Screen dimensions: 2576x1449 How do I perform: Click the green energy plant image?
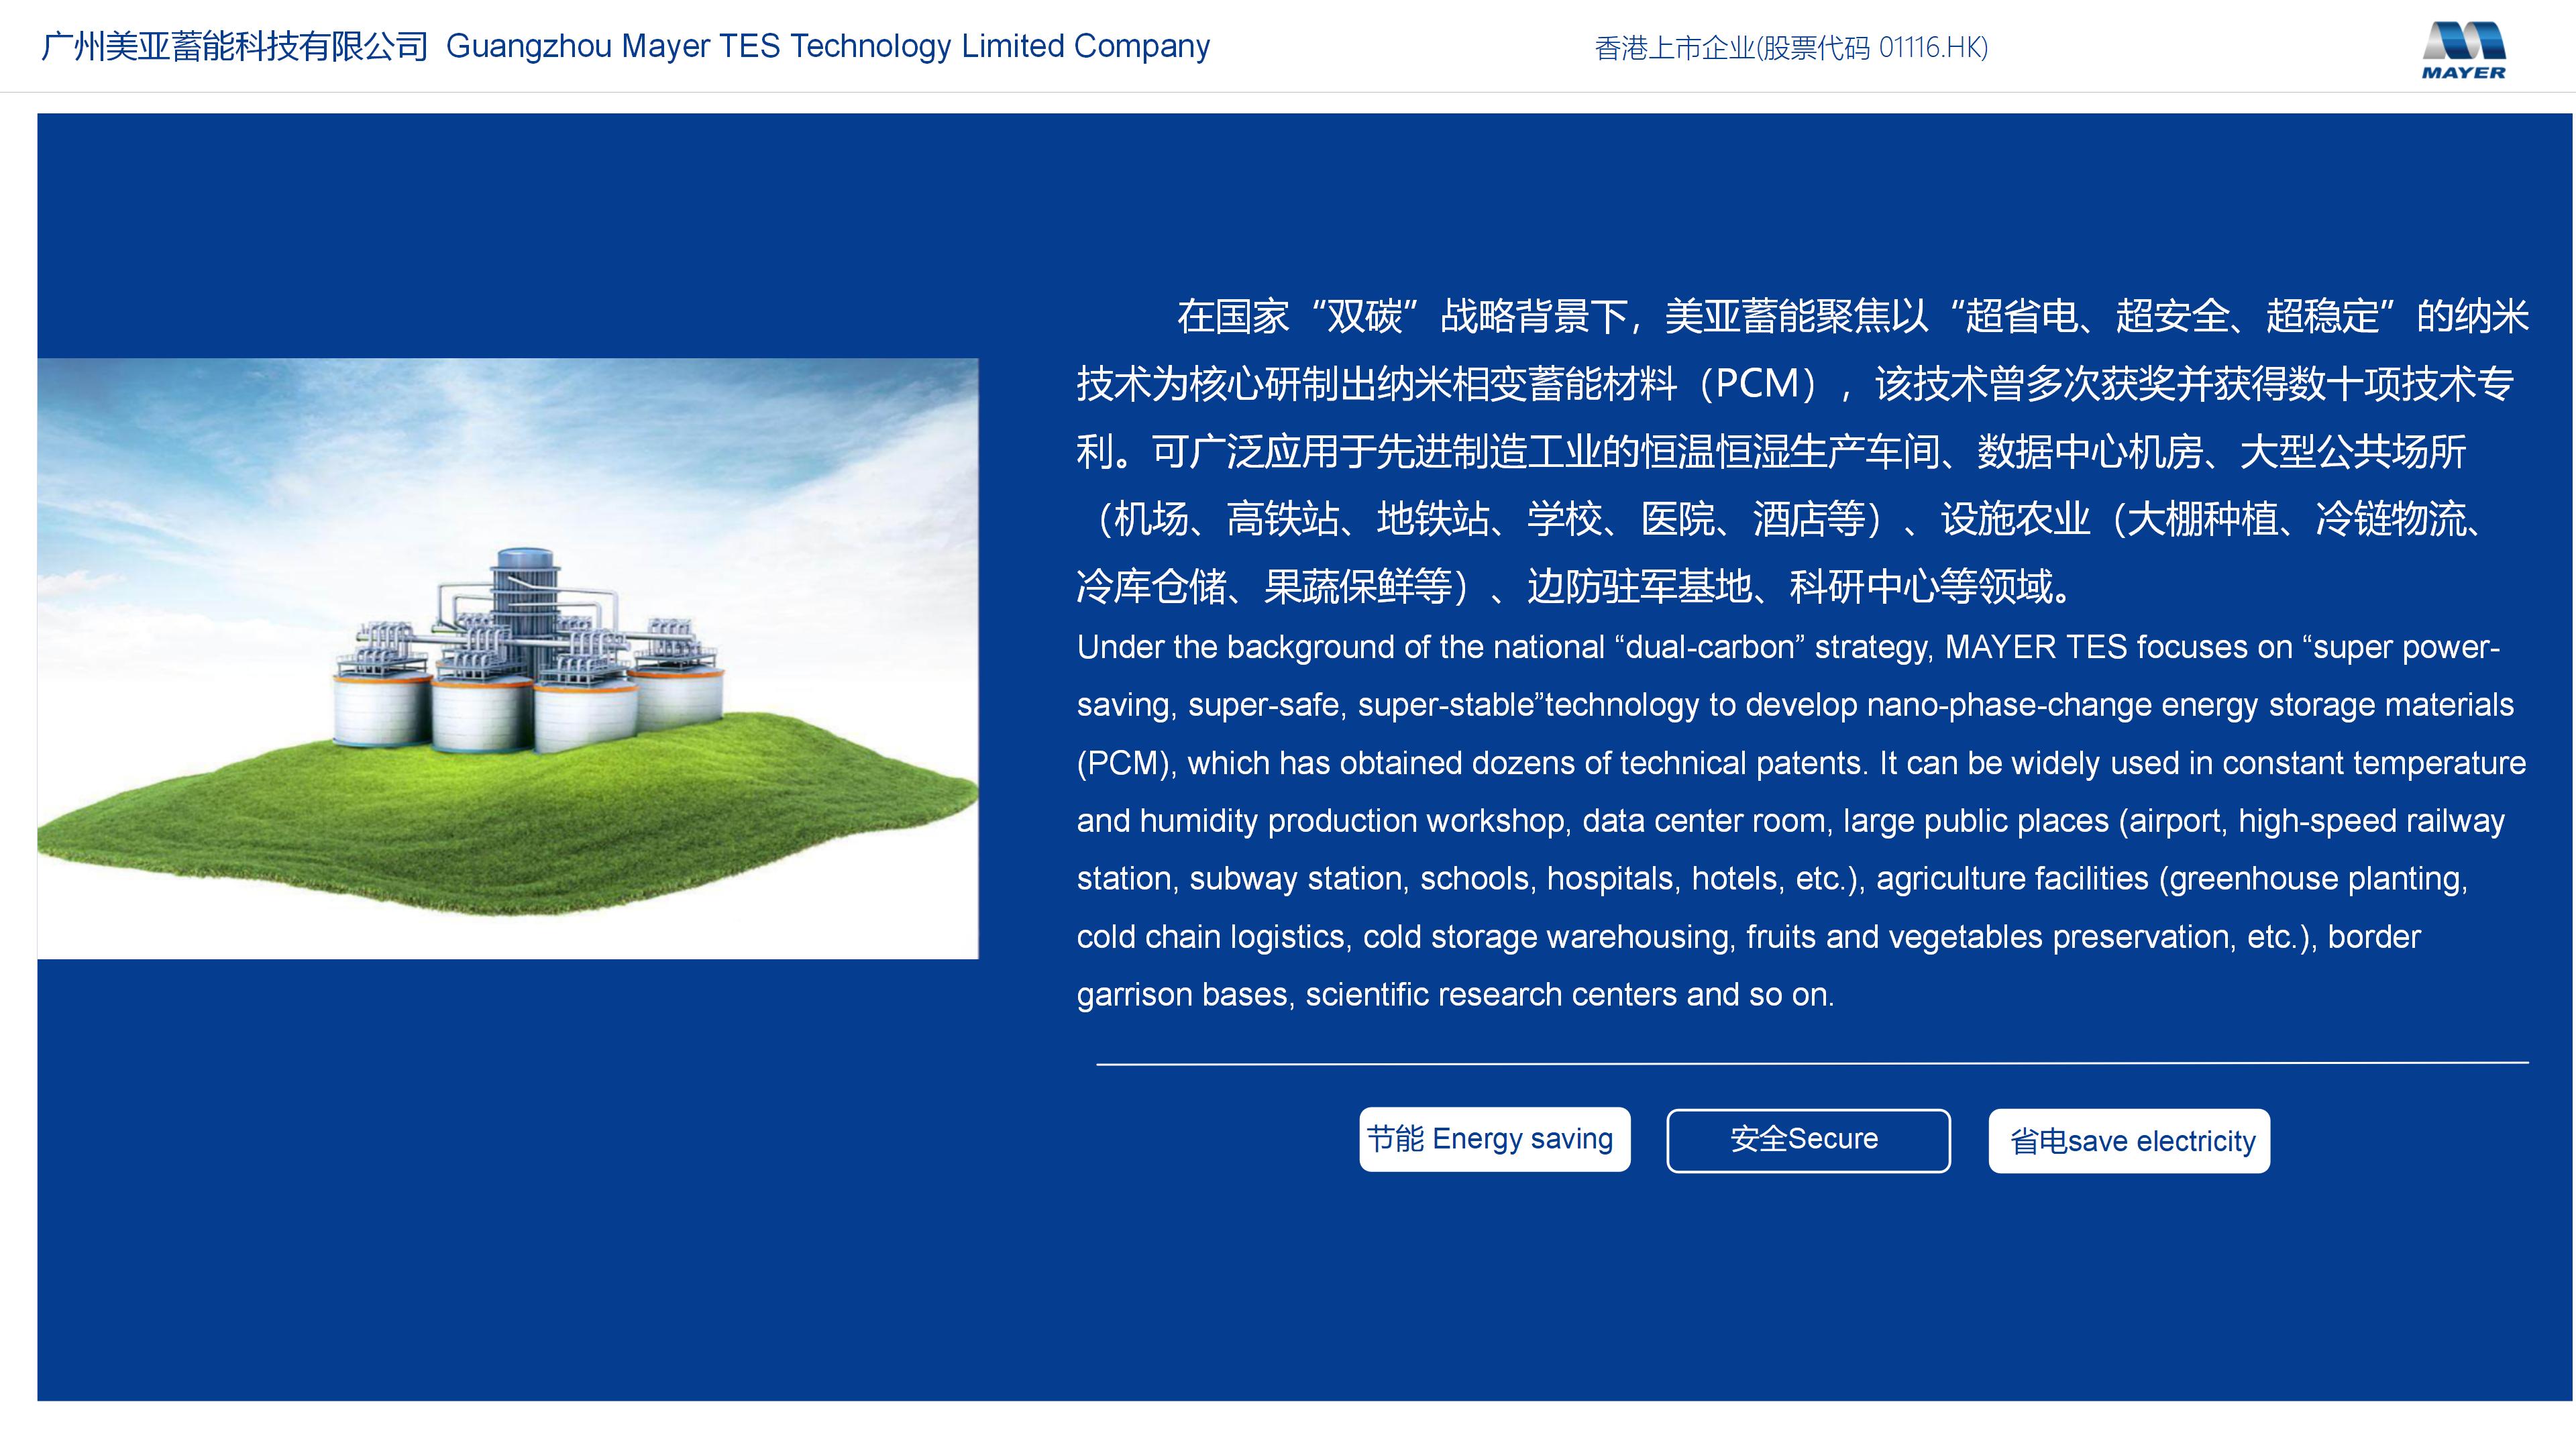(507, 658)
